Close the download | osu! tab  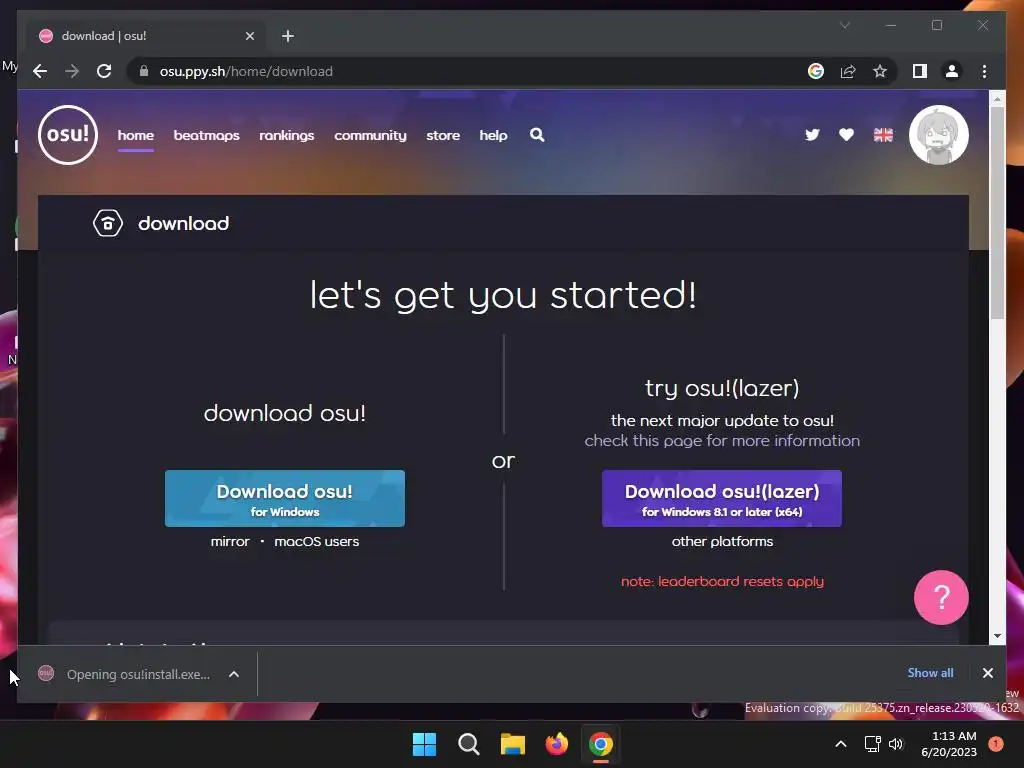click(249, 36)
